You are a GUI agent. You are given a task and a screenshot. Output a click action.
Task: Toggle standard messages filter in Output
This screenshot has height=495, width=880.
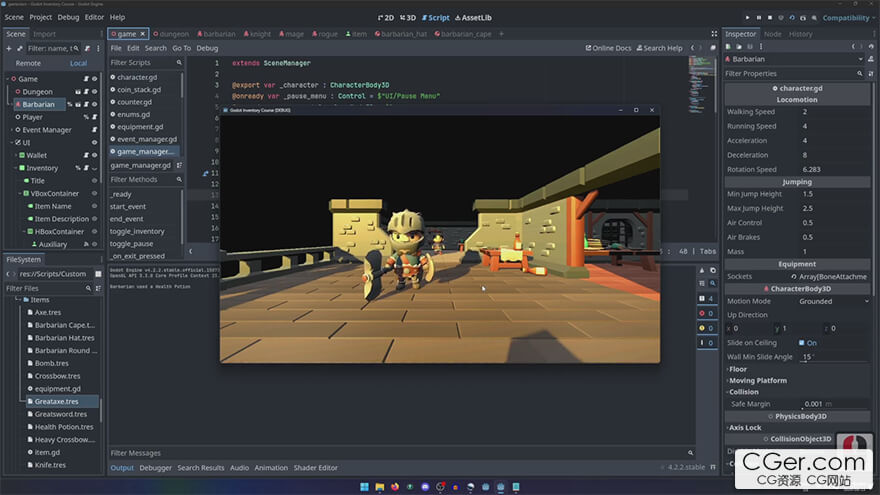(x=707, y=299)
